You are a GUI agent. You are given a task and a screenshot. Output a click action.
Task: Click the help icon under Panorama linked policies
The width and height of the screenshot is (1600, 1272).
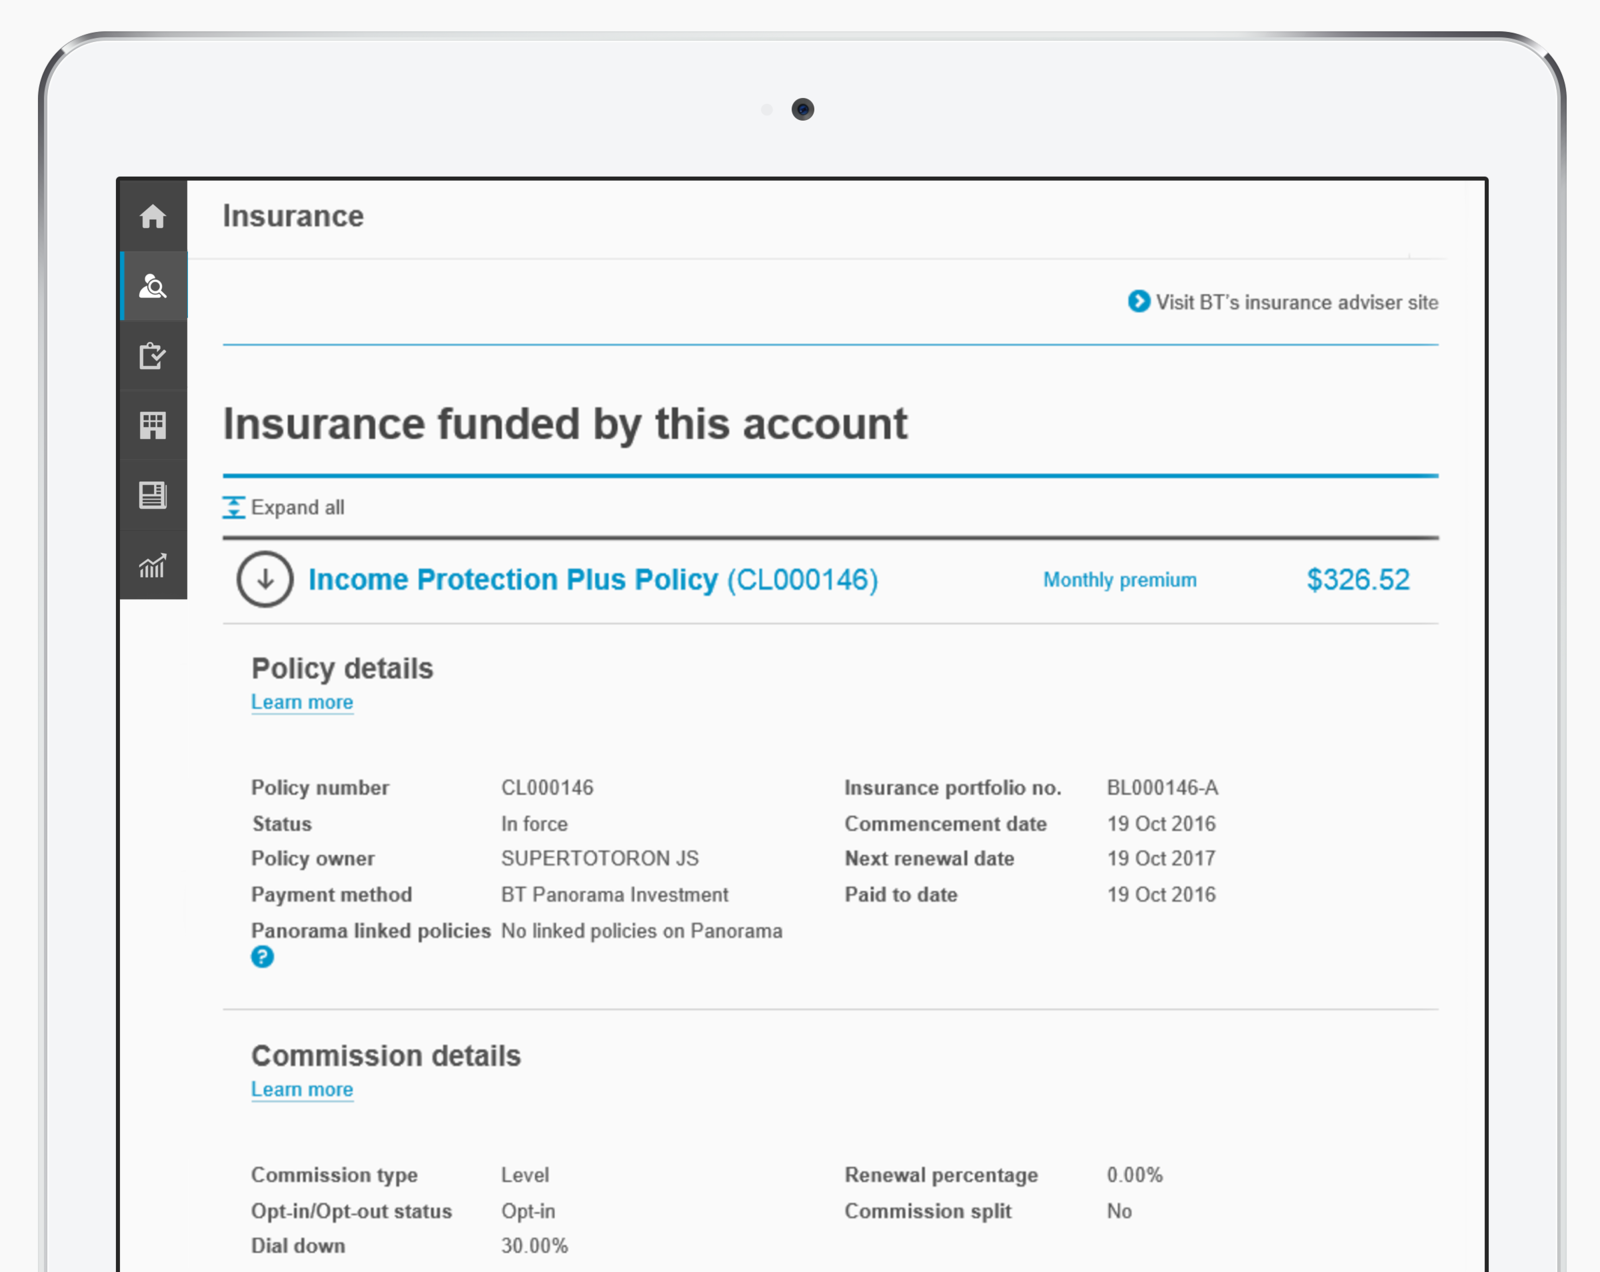pos(262,957)
